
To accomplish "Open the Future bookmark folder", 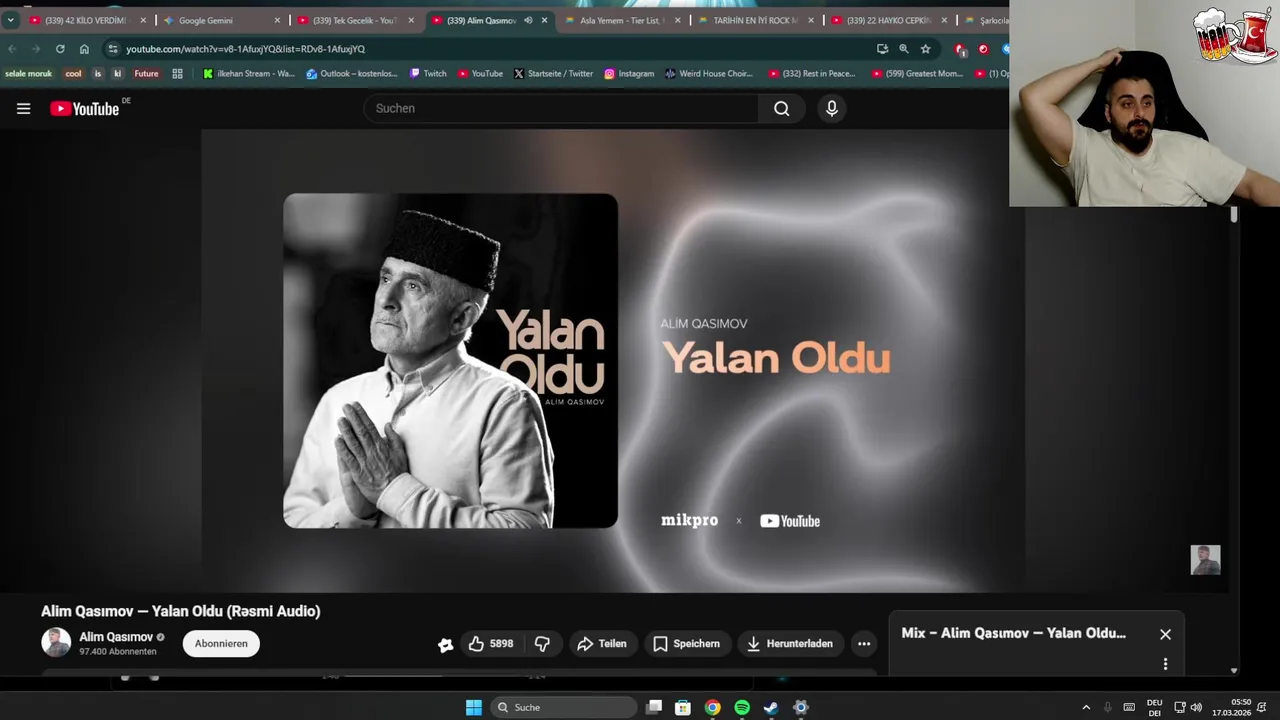I will 146,73.
